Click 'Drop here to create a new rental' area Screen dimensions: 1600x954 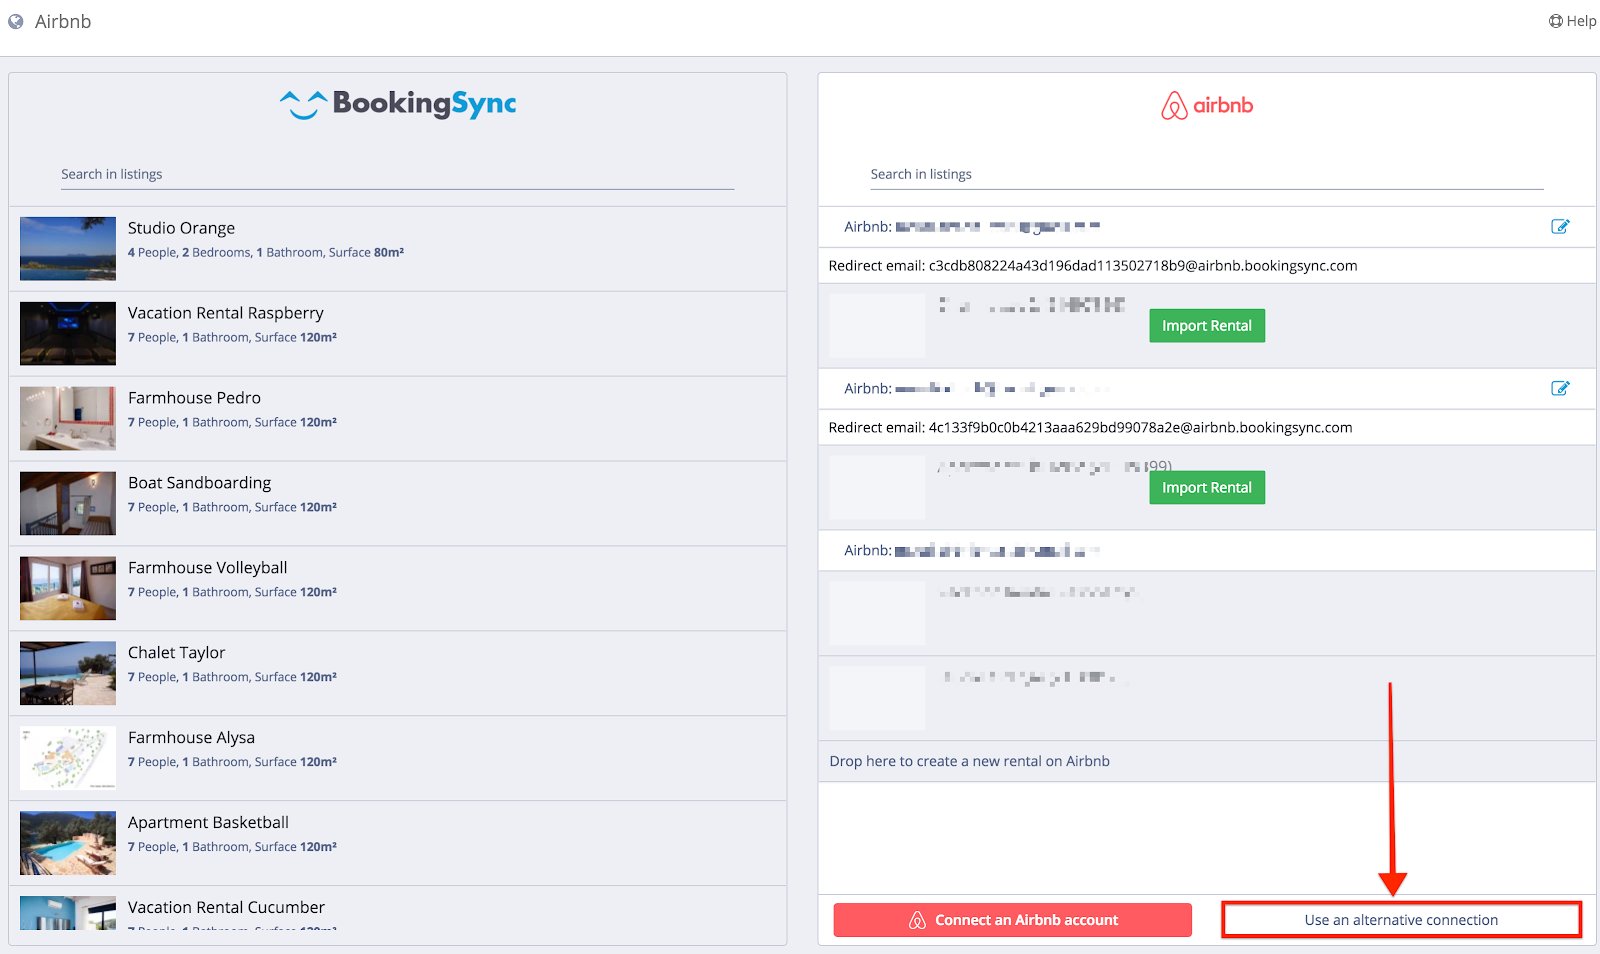pos(1207,761)
